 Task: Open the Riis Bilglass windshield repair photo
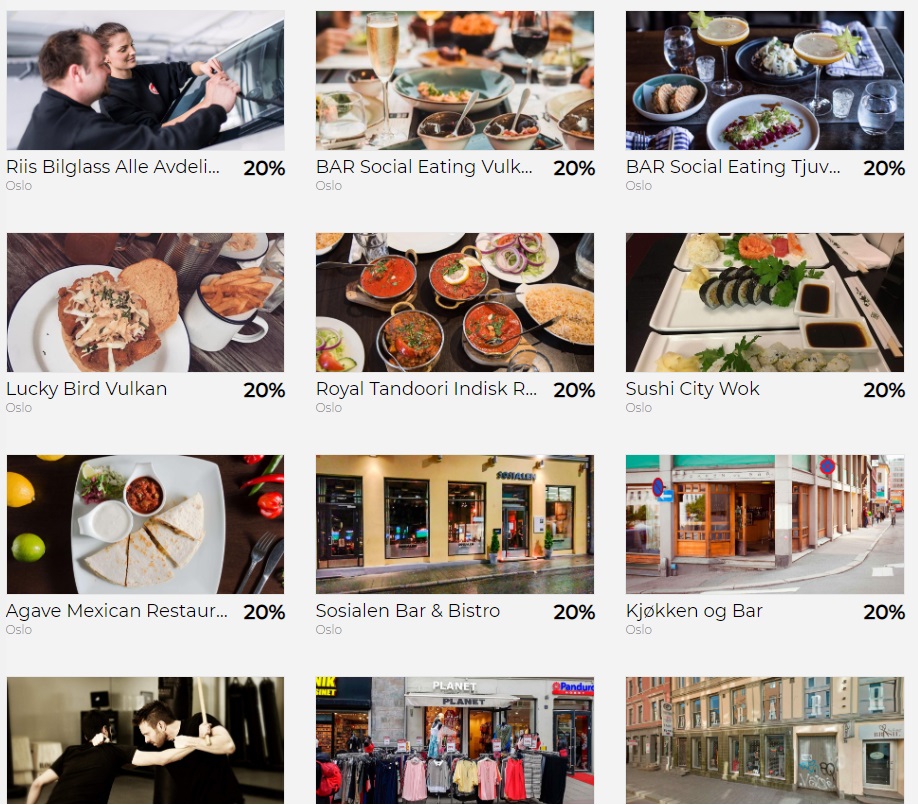[x=145, y=80]
